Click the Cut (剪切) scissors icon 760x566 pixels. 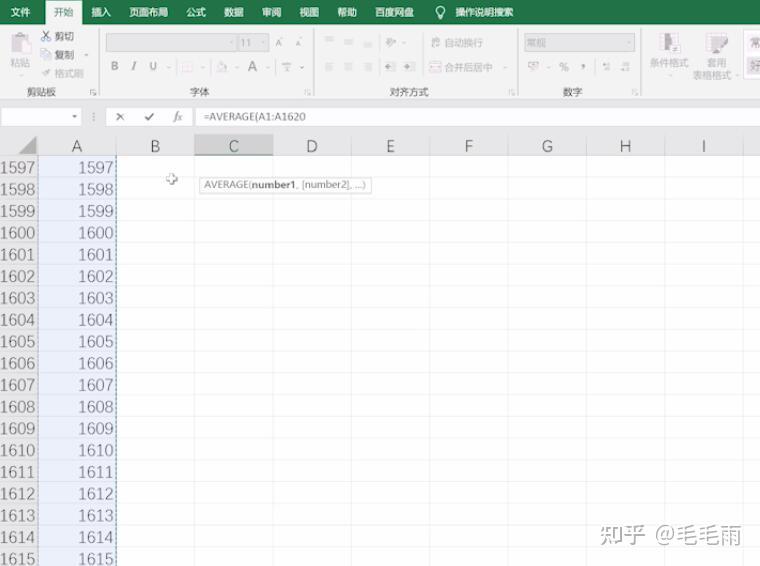46,36
